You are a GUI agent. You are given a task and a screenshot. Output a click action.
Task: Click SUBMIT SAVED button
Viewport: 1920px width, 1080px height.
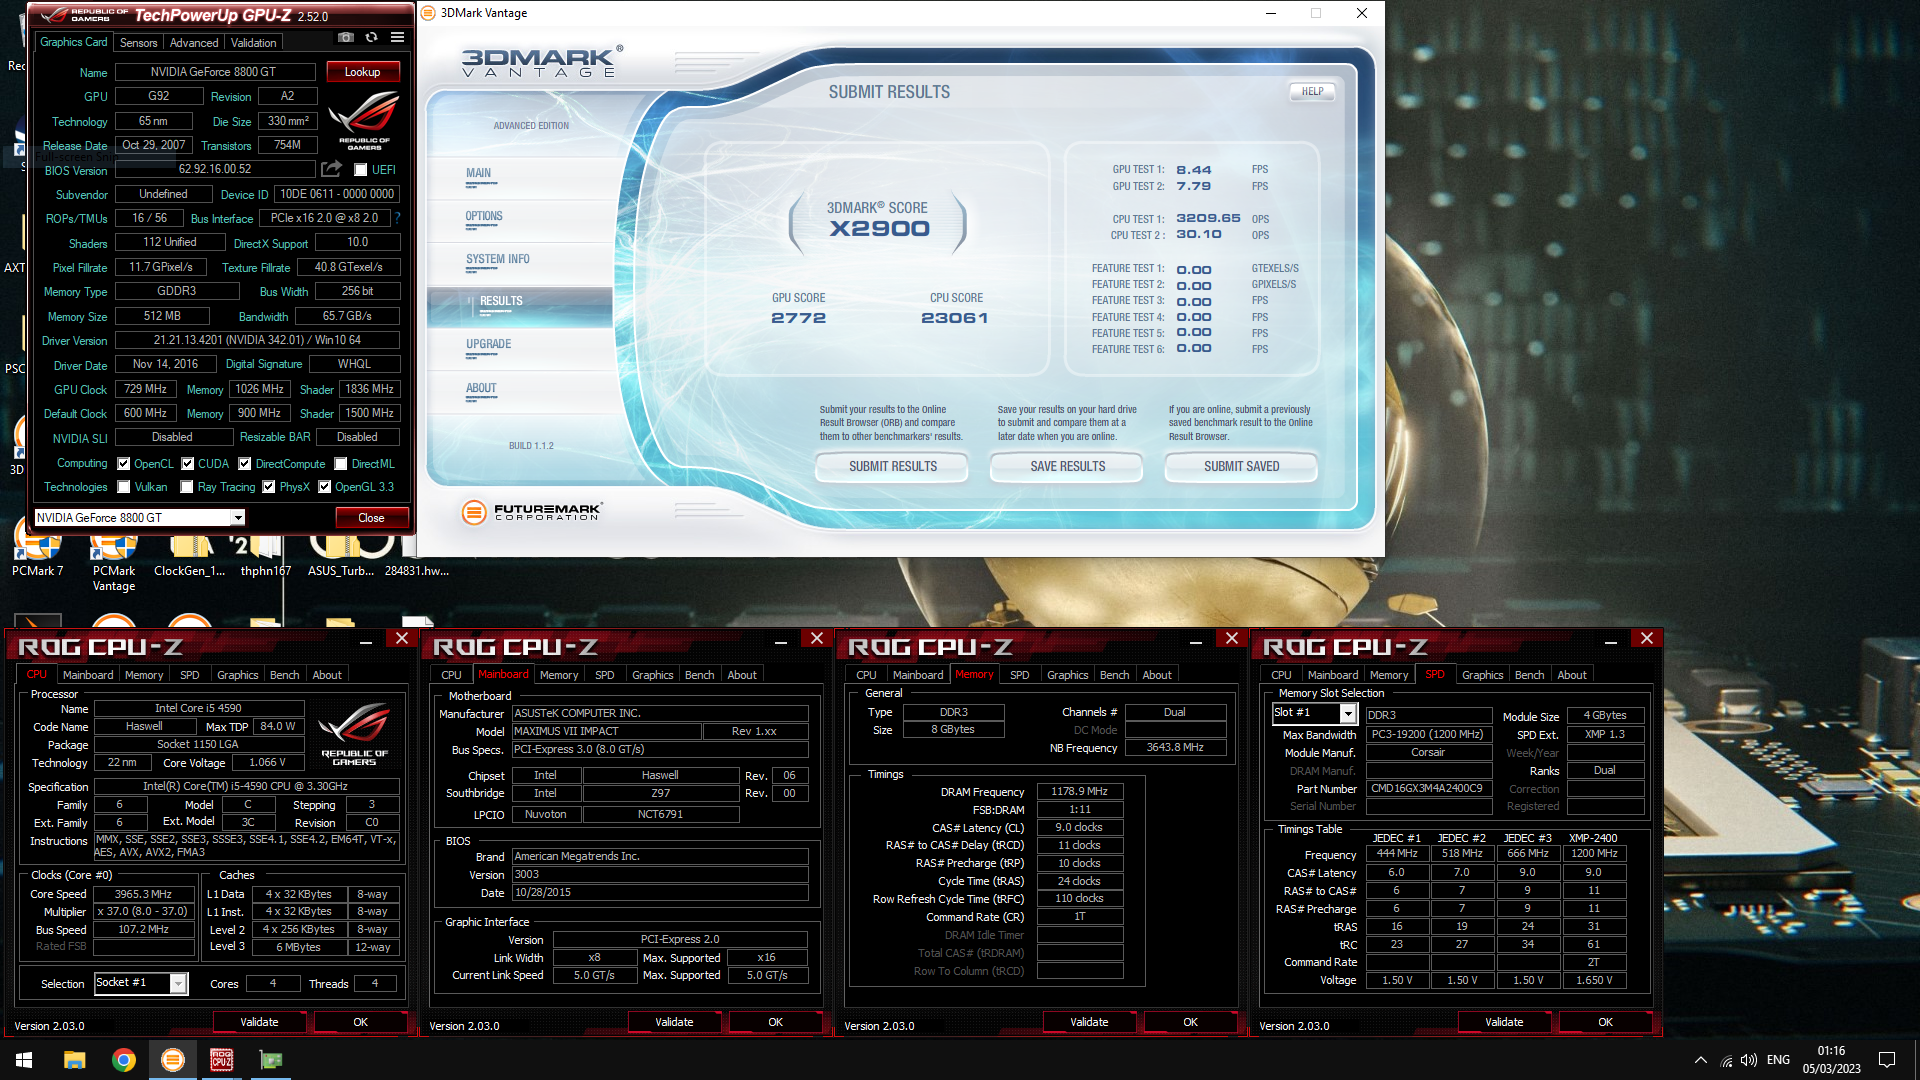(x=1241, y=466)
